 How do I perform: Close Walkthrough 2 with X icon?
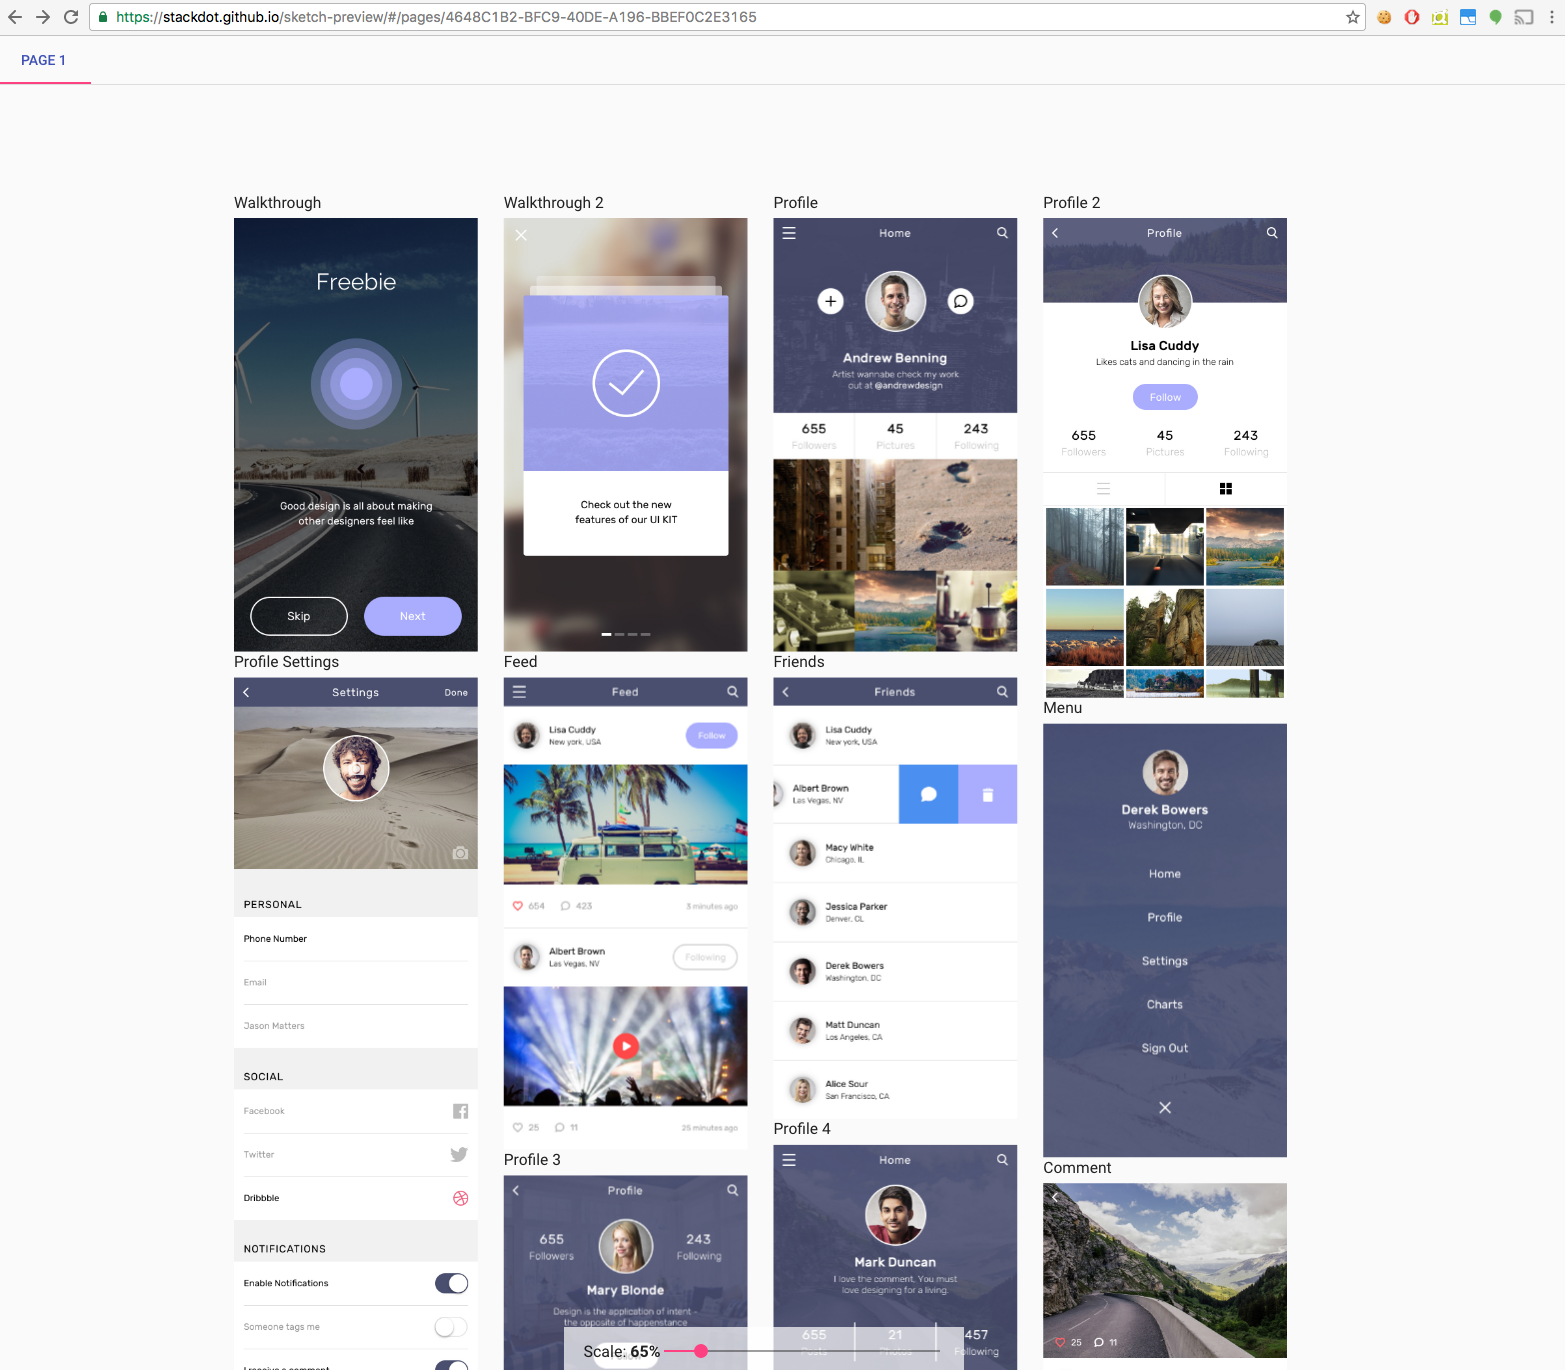pyautogui.click(x=521, y=235)
